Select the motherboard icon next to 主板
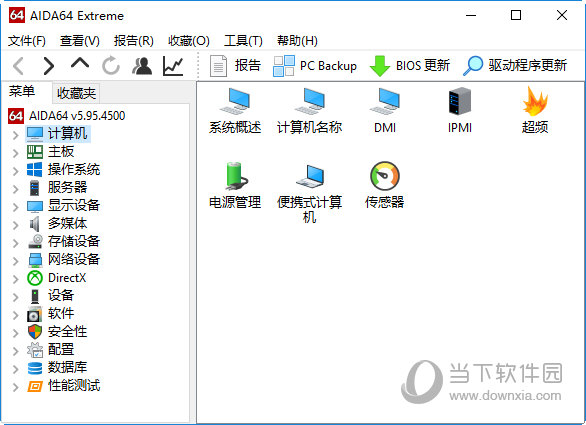586x425 pixels. click(35, 151)
